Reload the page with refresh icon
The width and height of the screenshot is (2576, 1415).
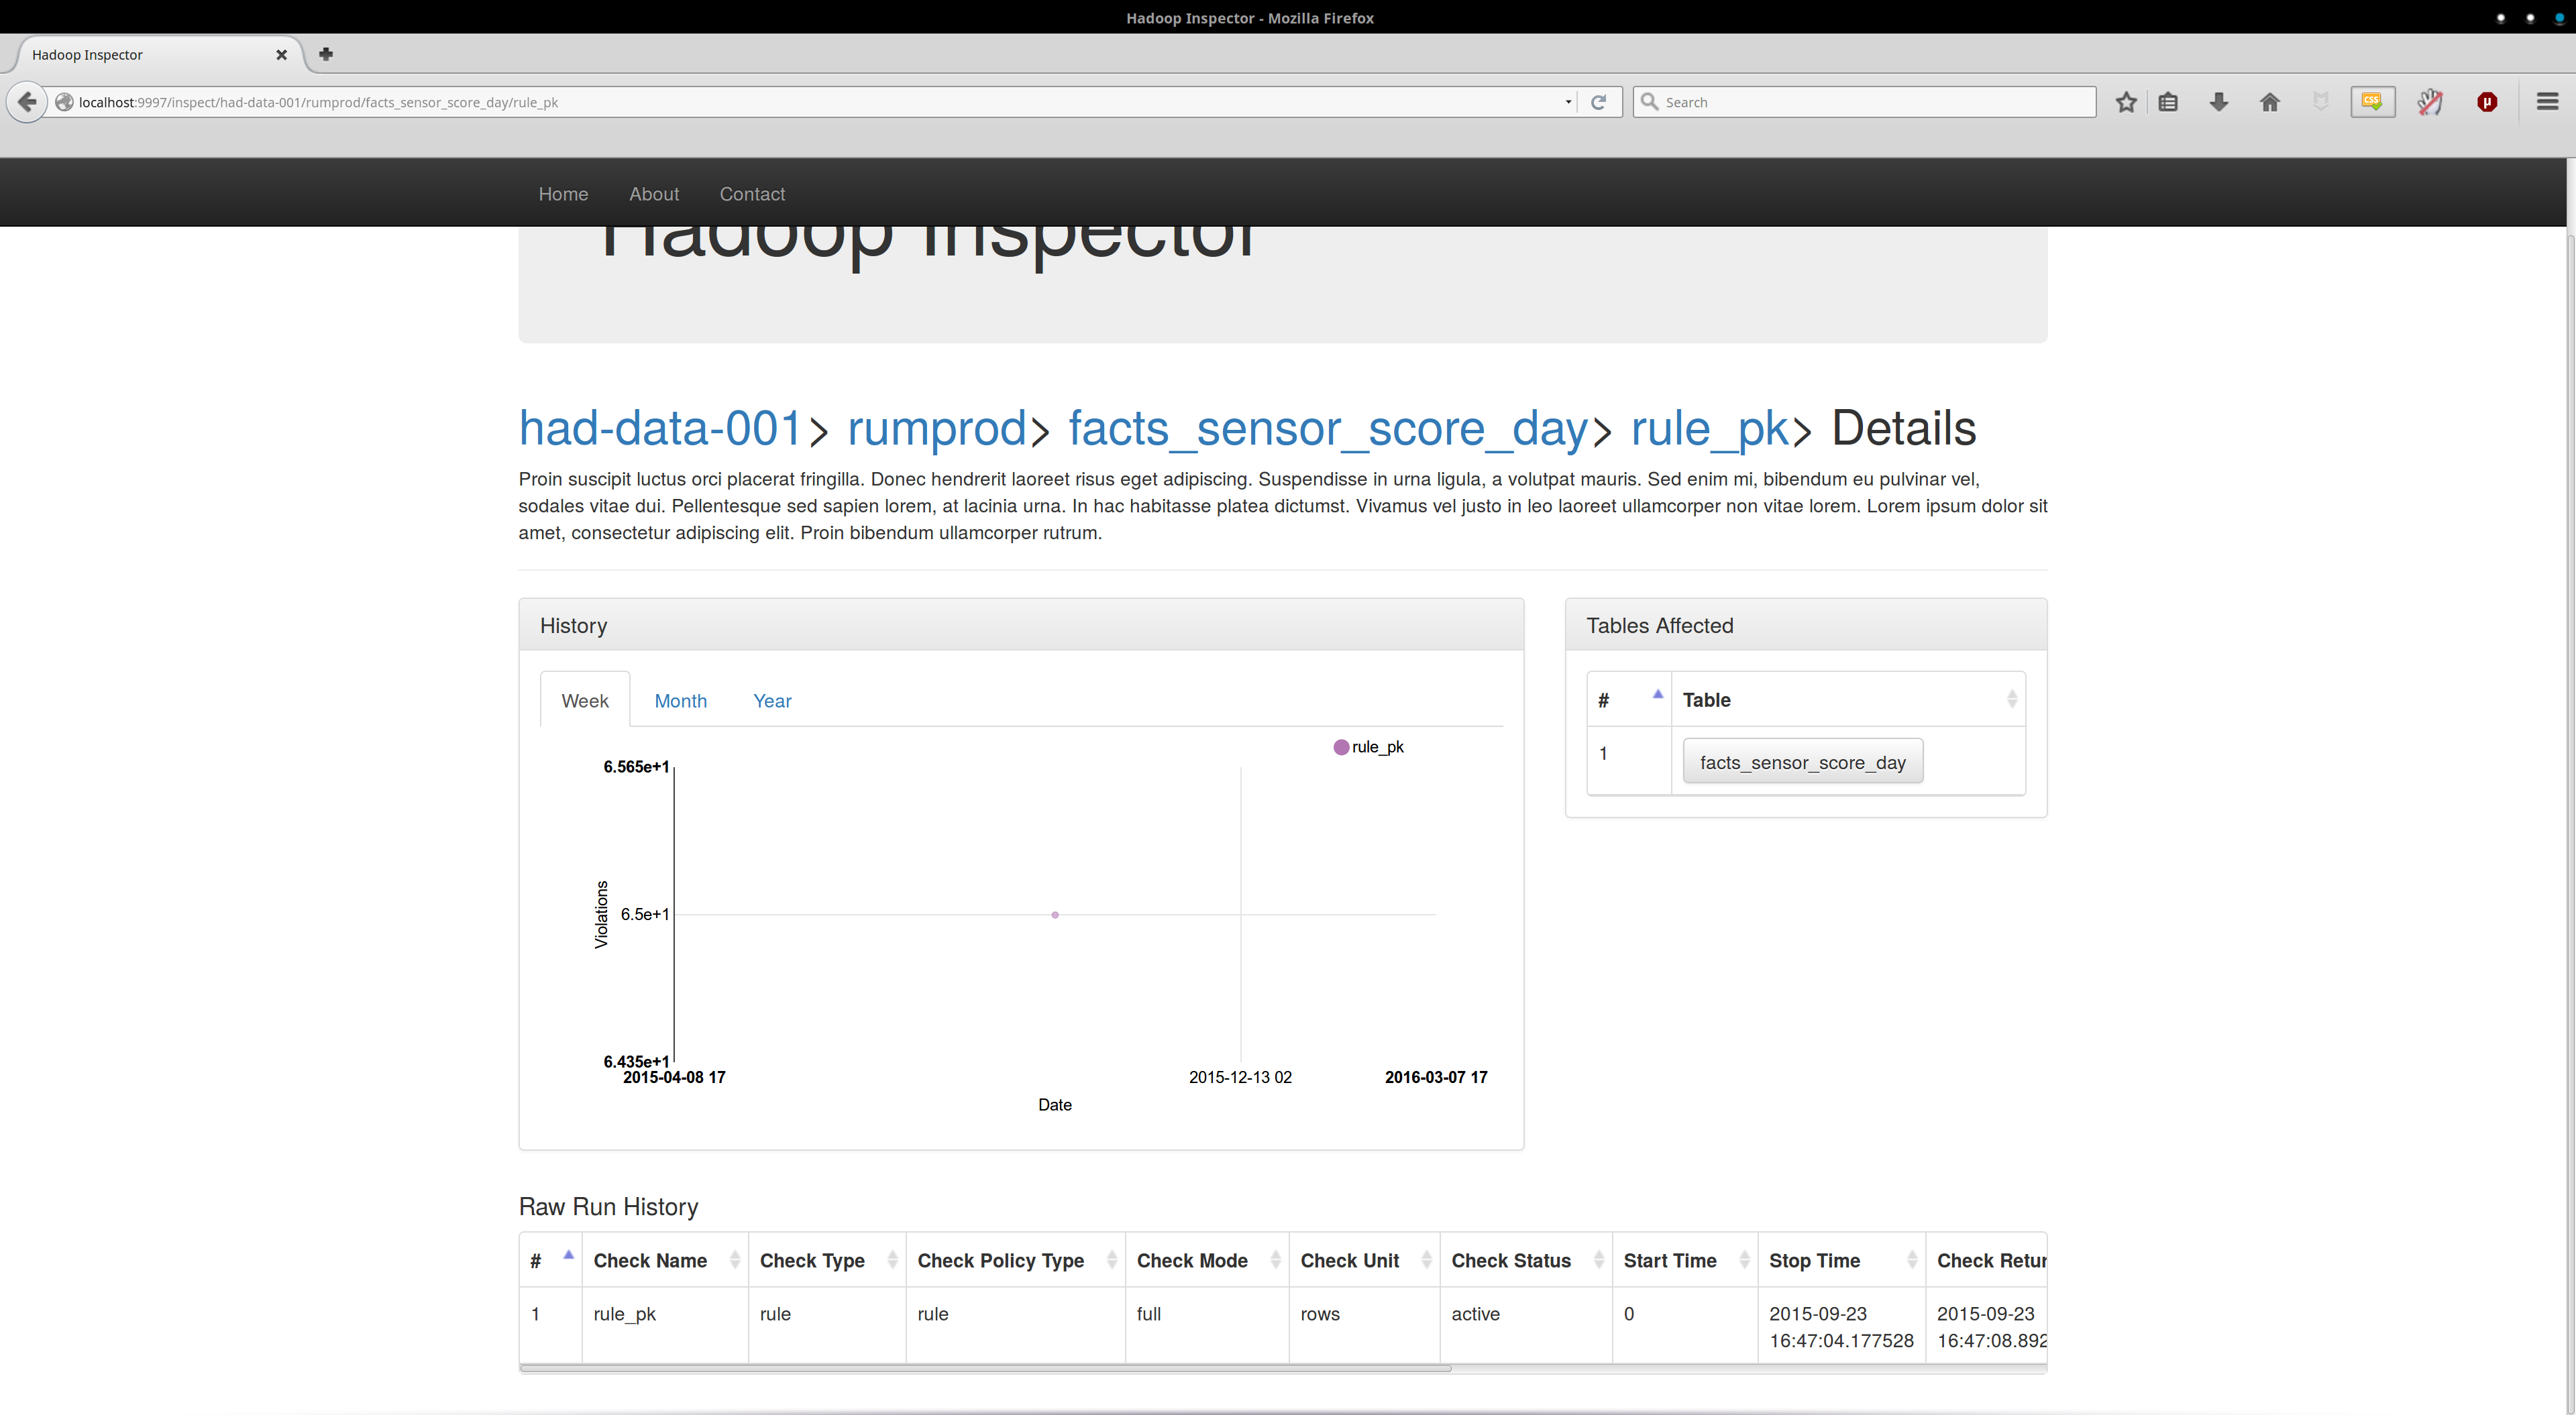[x=1598, y=102]
